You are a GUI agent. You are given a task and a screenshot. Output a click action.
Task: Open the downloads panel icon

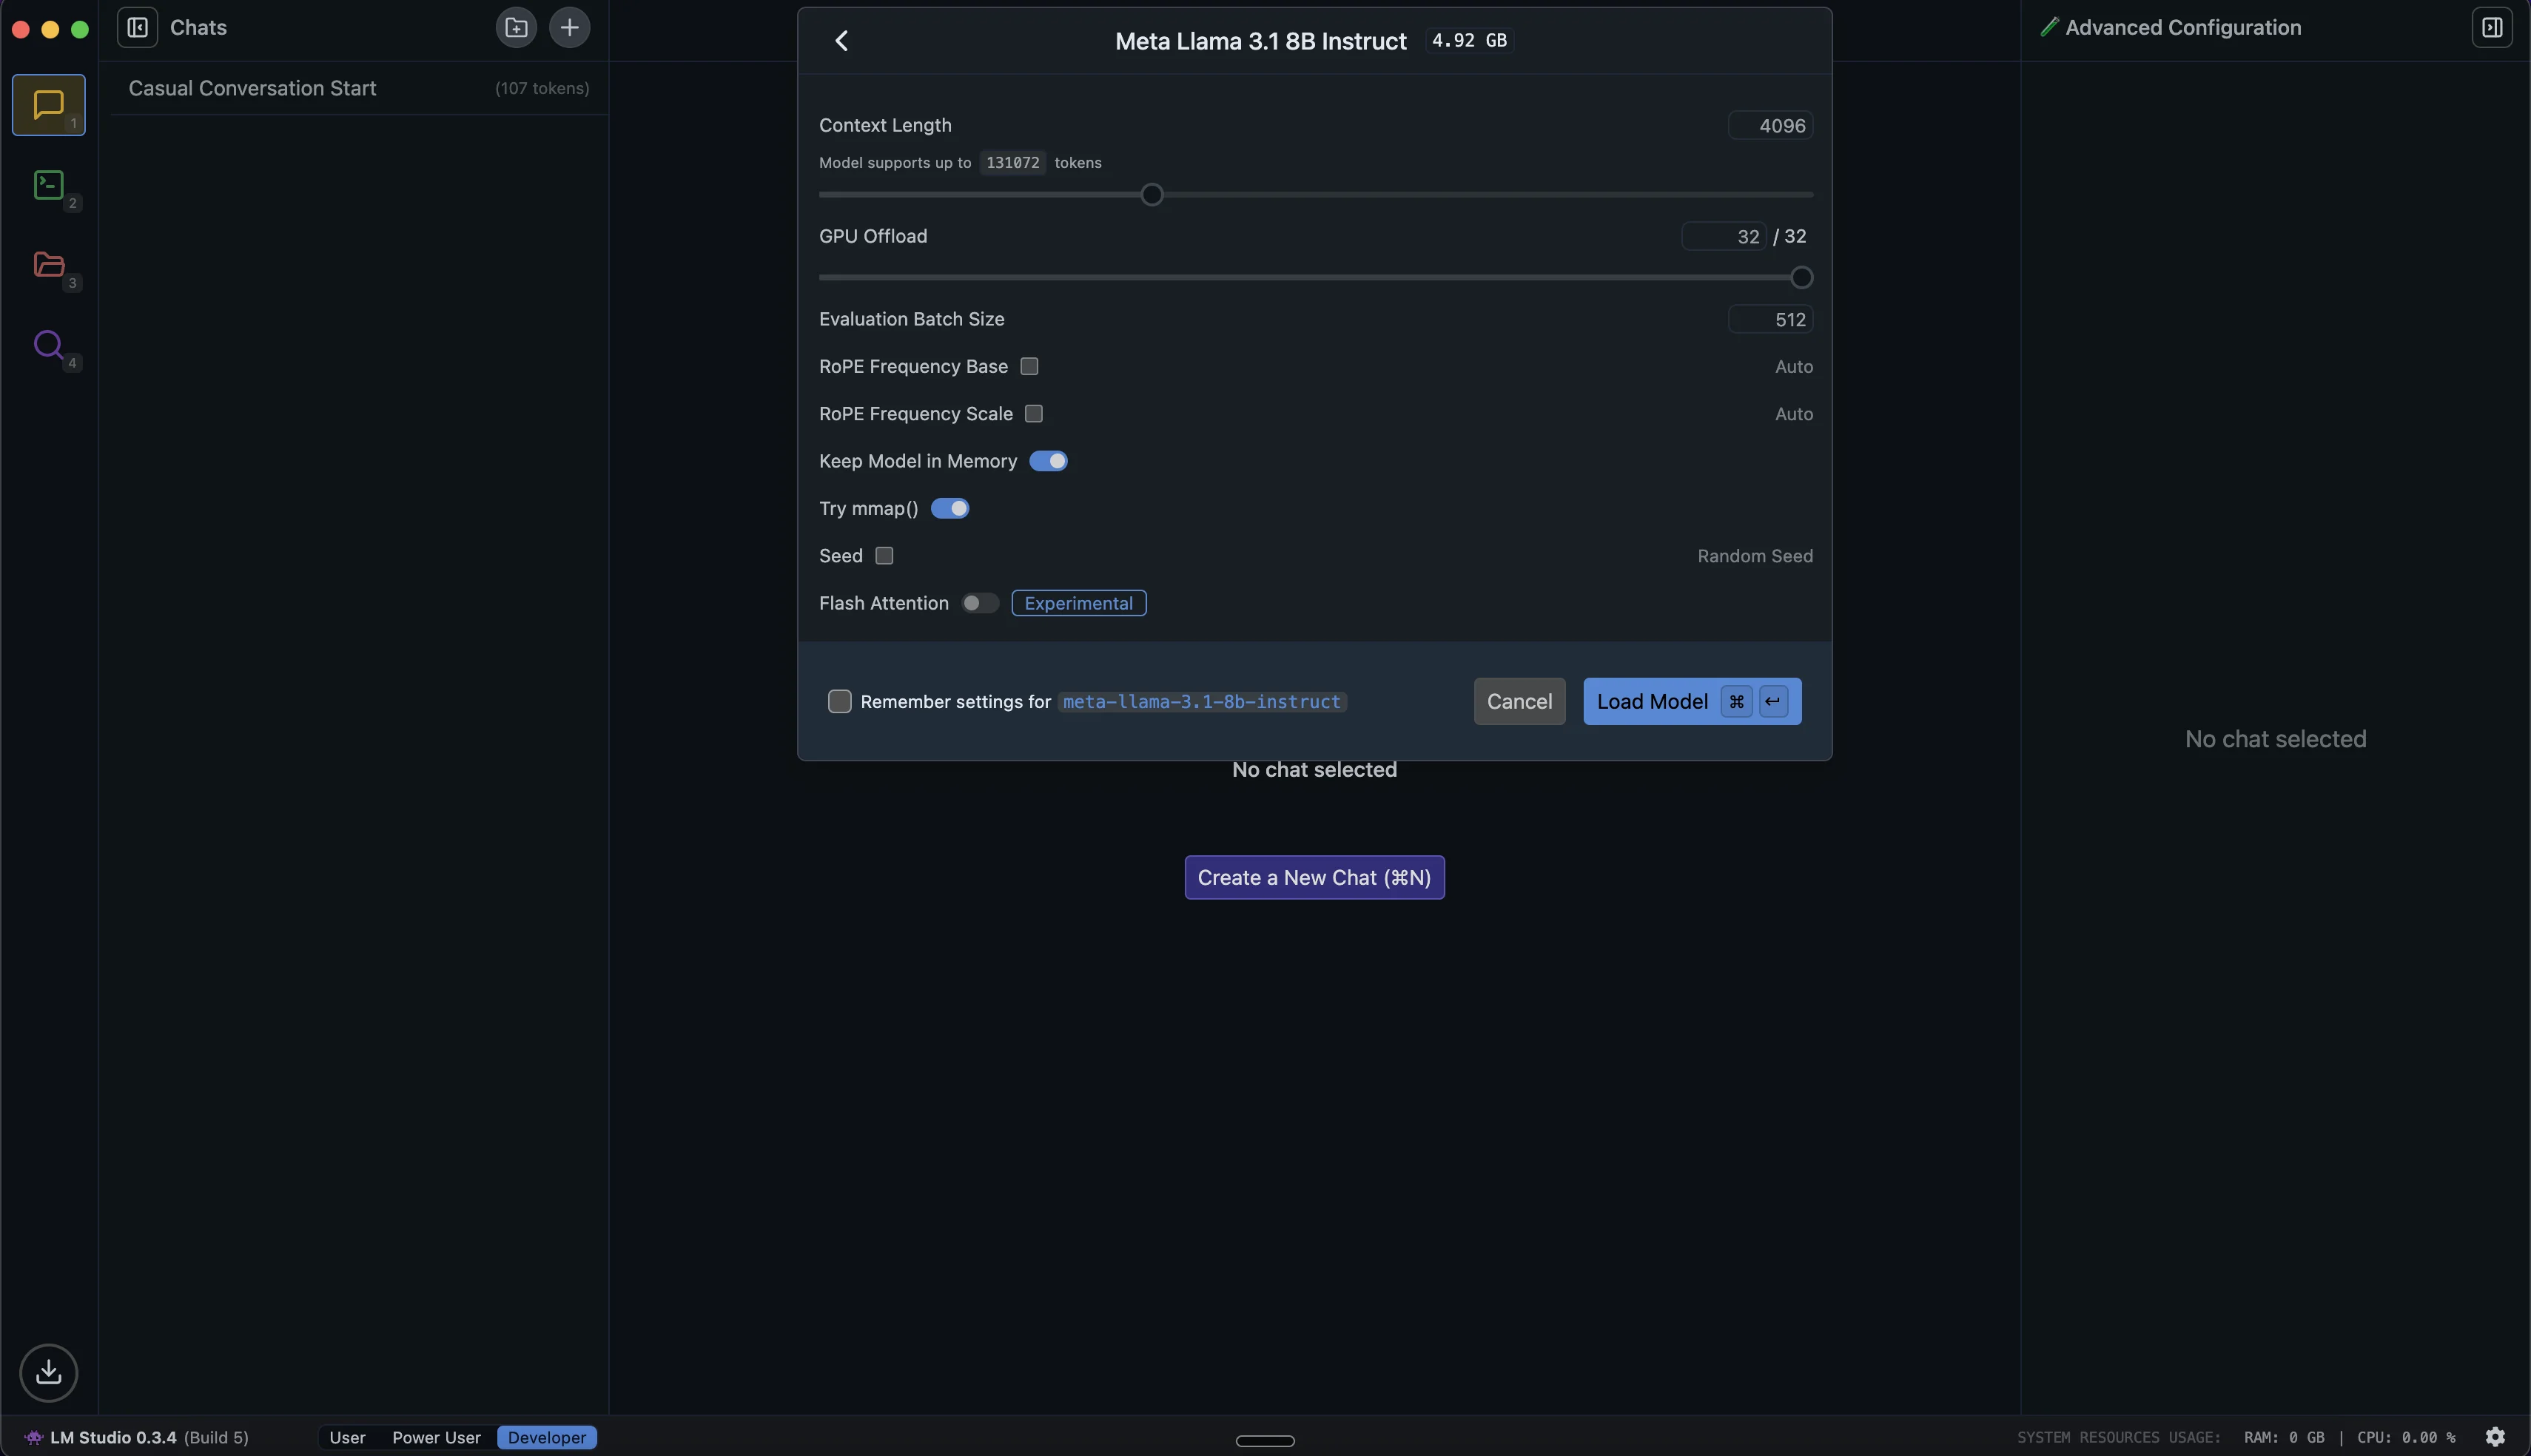point(48,1372)
